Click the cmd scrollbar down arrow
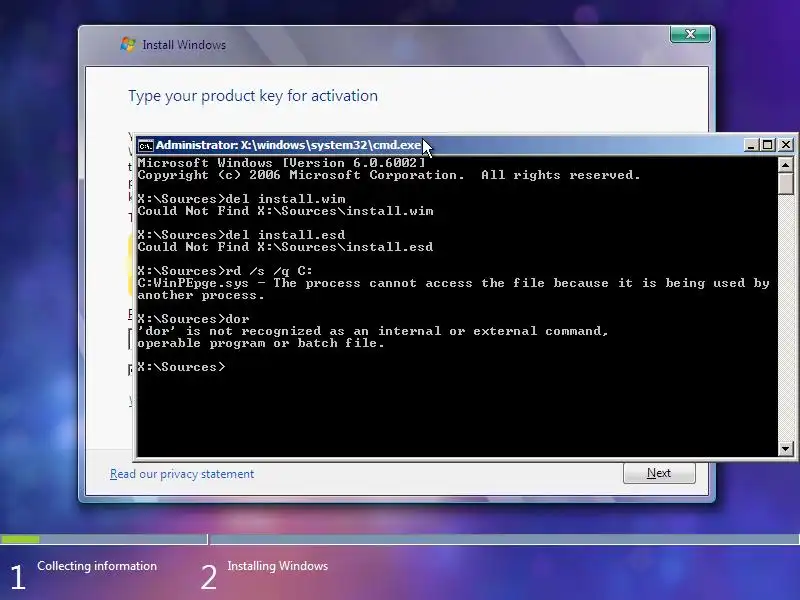 785,449
